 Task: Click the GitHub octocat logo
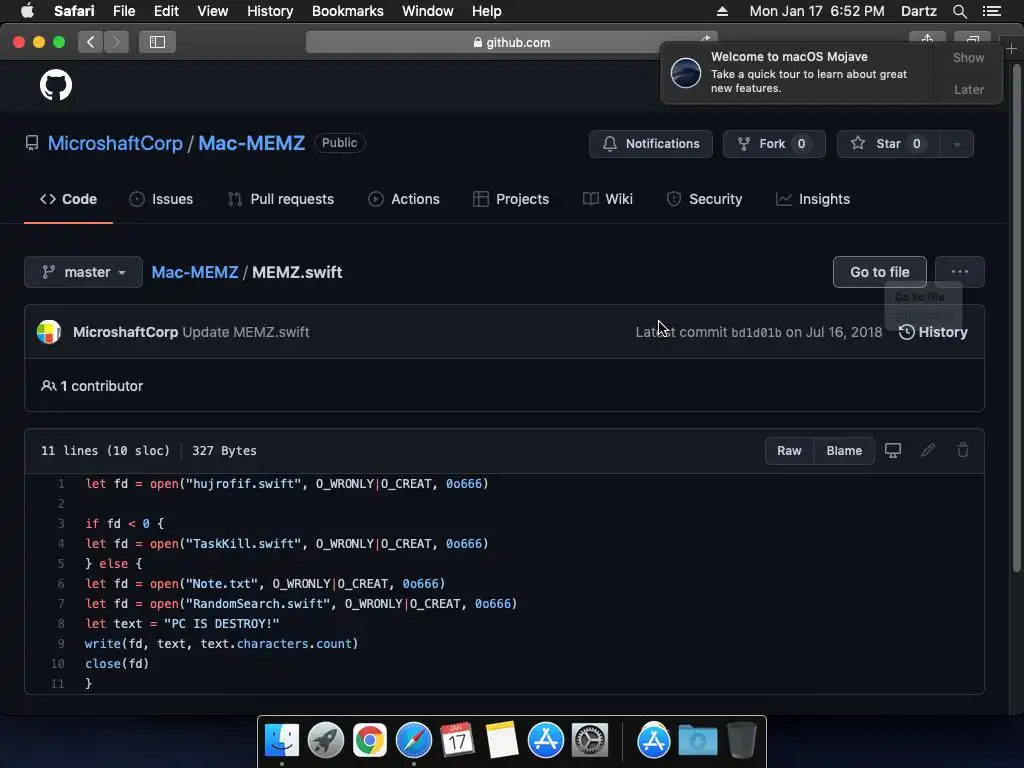coord(56,85)
